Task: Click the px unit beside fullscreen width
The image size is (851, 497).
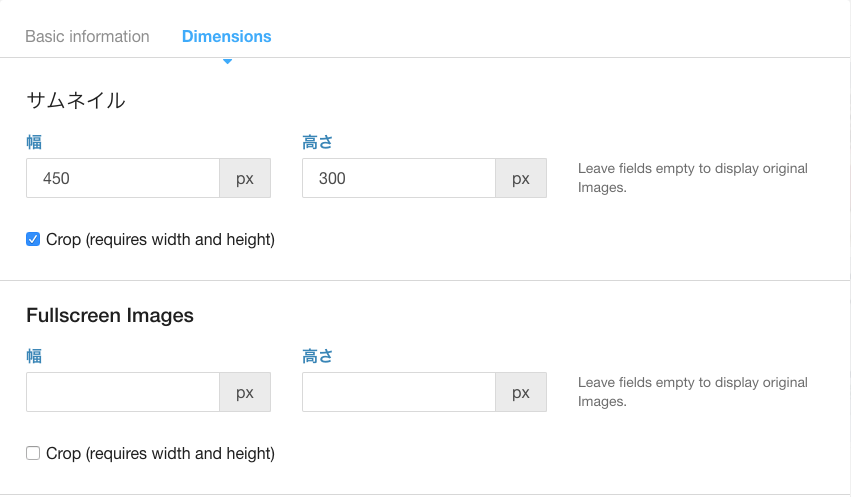Action: [245, 392]
